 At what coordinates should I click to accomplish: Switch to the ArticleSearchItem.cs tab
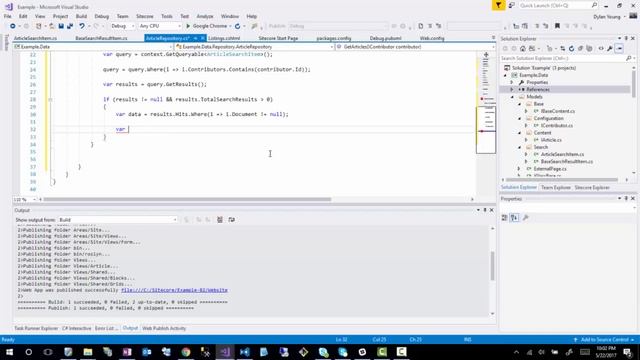click(x=36, y=38)
